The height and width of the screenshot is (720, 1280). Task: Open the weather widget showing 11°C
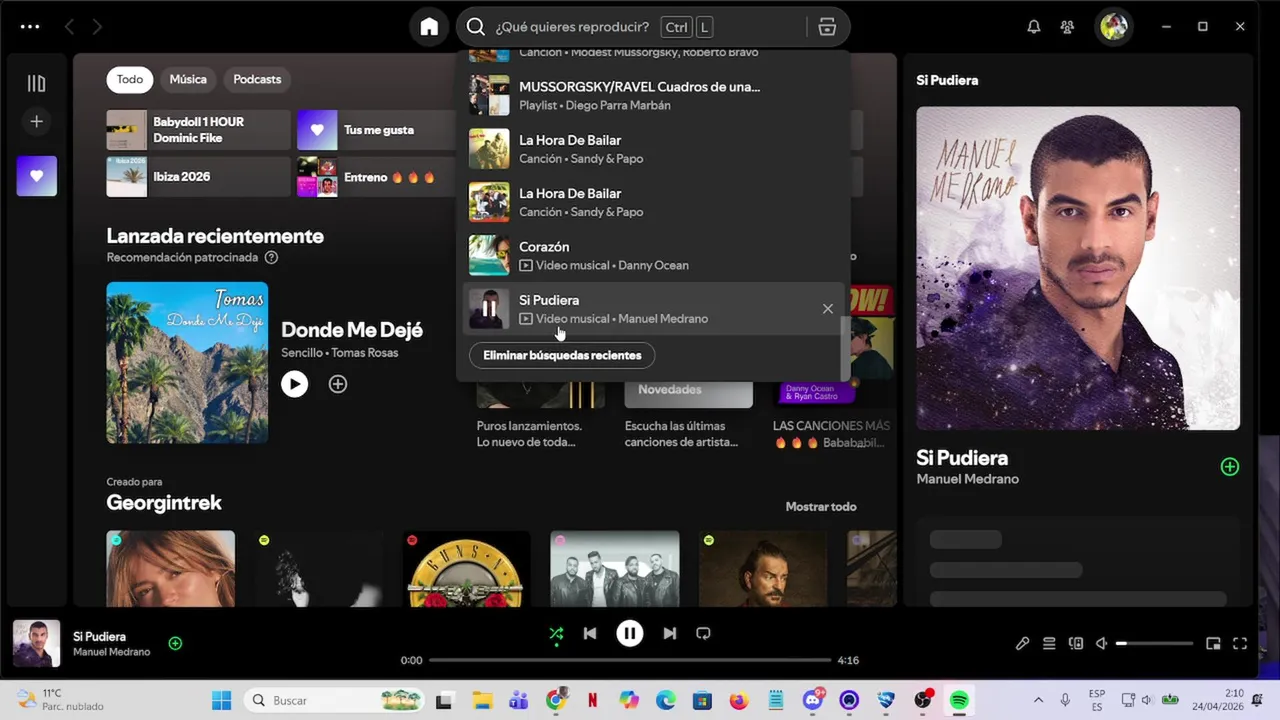(x=62, y=700)
